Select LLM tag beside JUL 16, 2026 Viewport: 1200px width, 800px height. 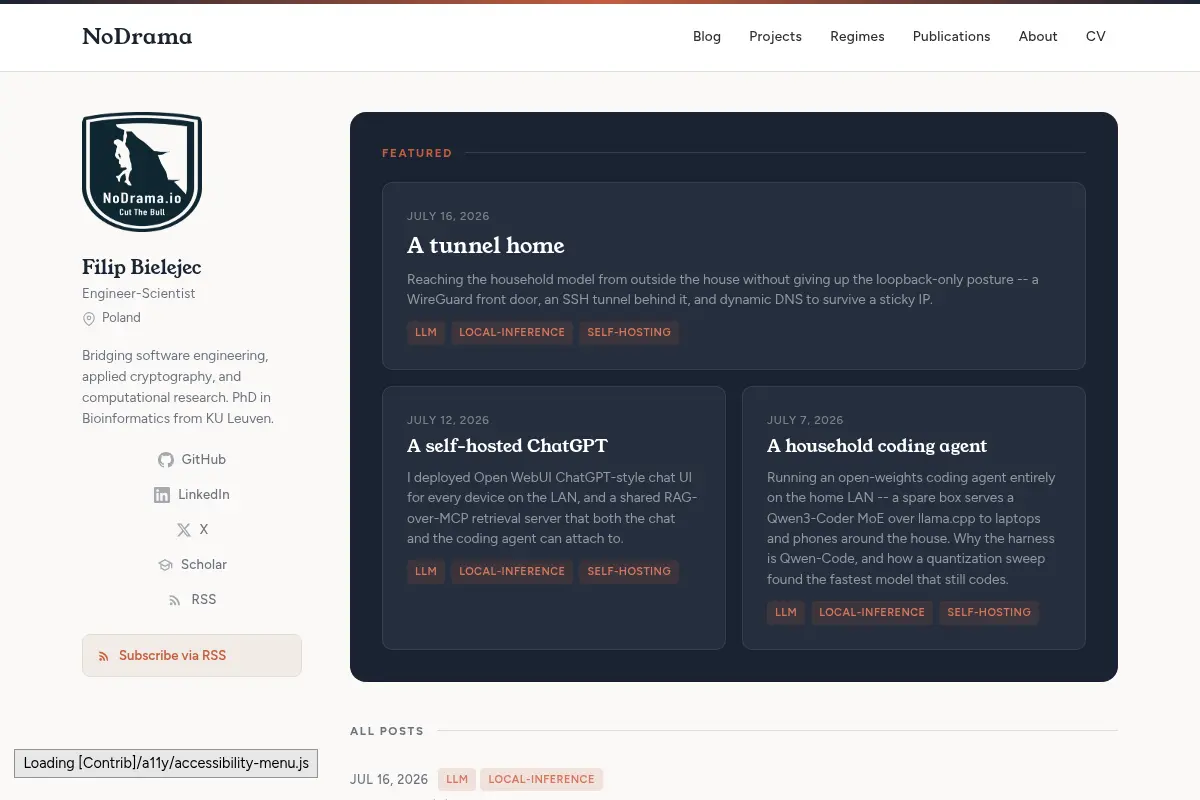tap(457, 779)
